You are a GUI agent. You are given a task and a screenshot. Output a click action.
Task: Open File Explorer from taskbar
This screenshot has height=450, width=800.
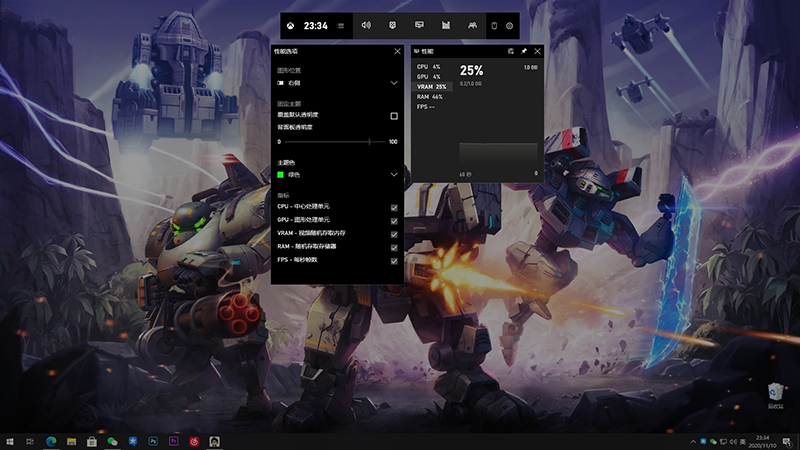tap(71, 441)
